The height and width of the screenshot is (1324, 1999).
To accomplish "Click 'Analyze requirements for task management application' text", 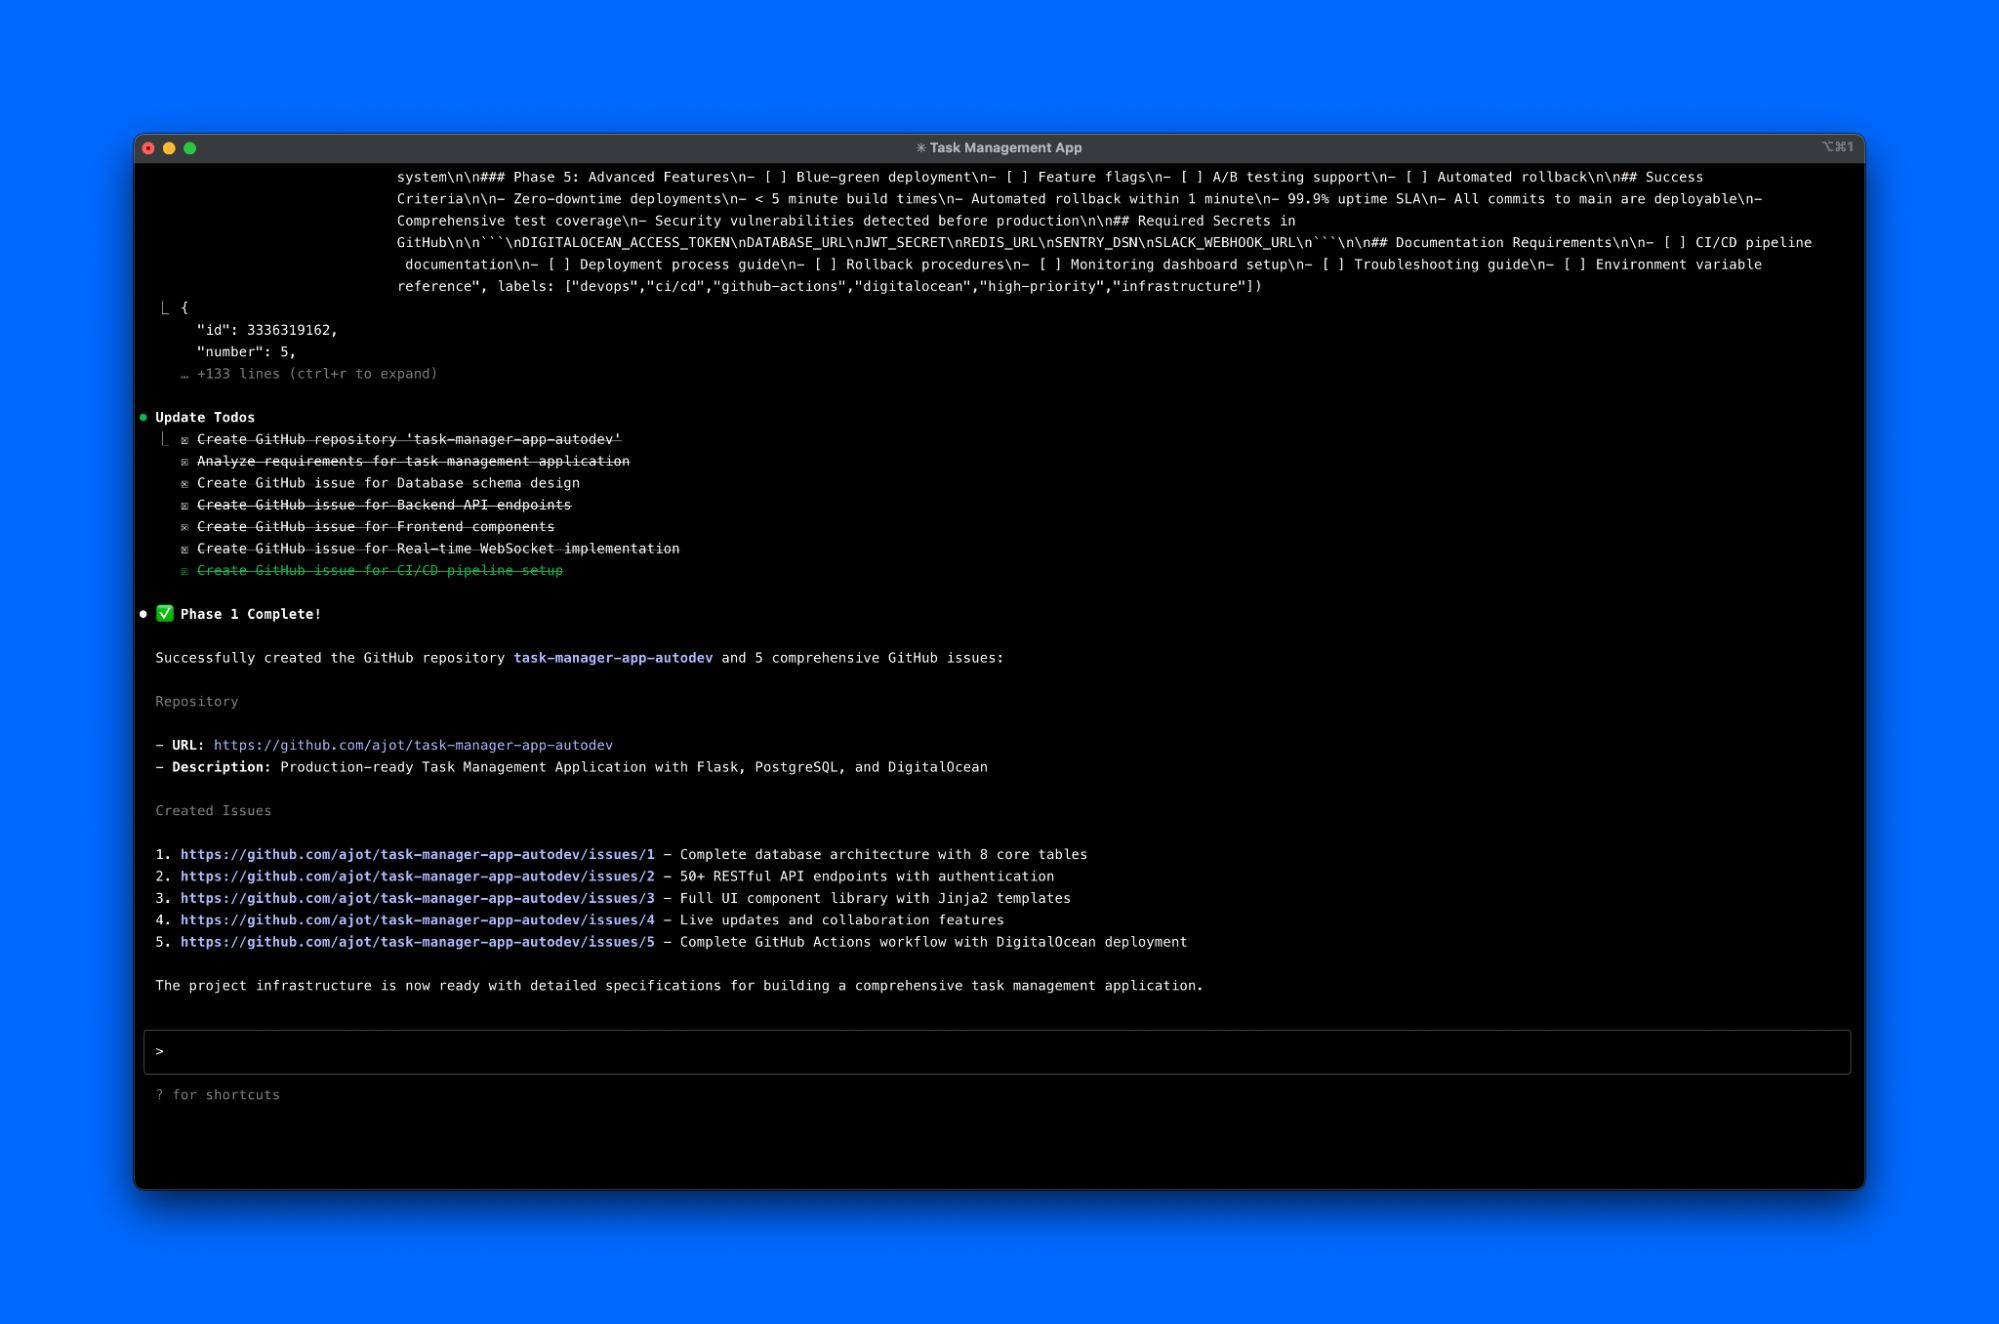I will point(413,461).
